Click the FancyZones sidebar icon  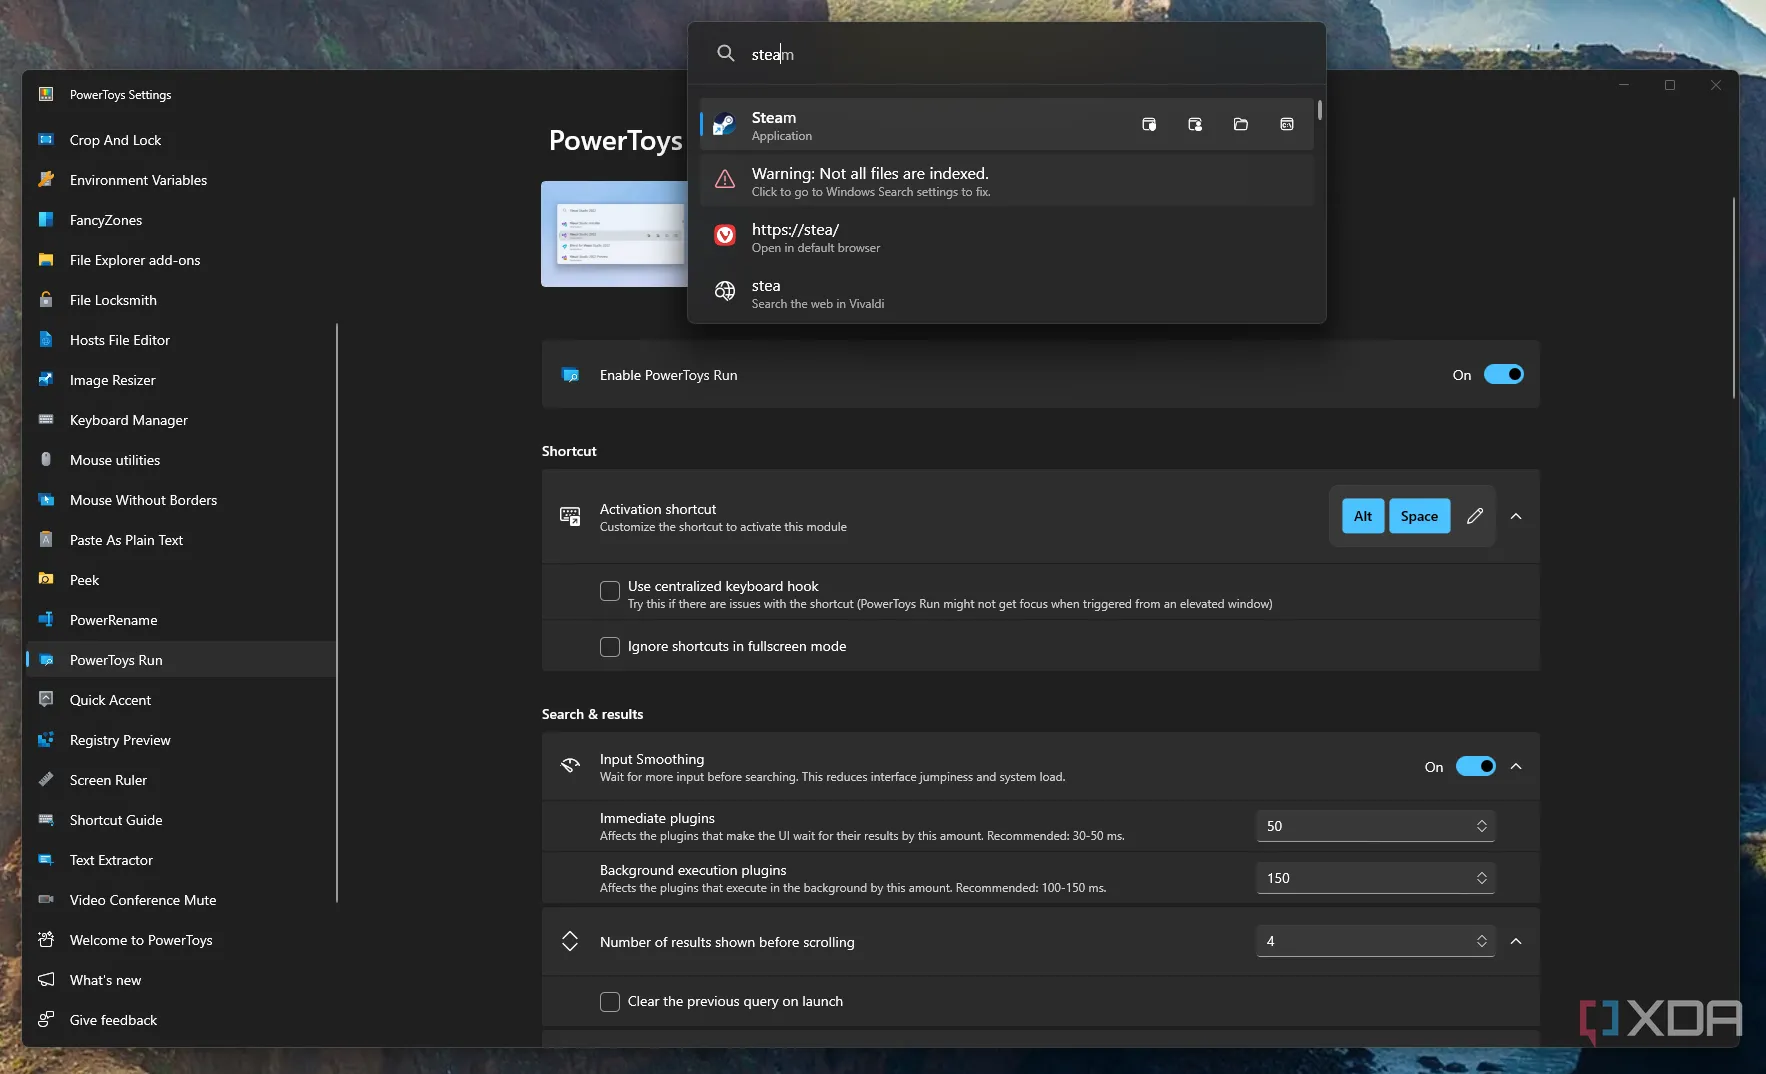point(46,220)
